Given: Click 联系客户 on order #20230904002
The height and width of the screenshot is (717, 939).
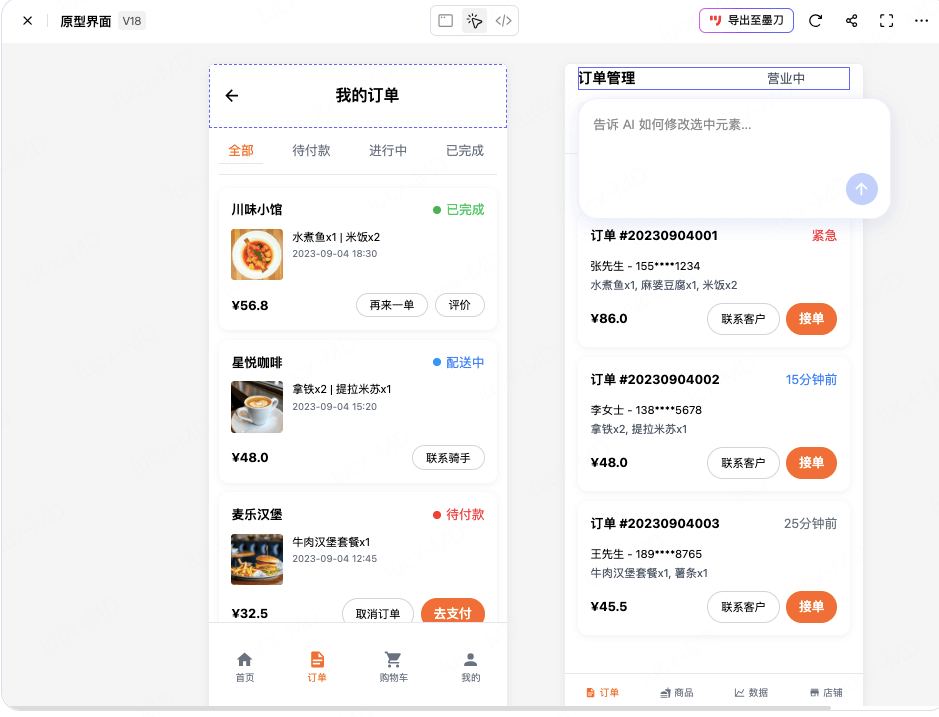Looking at the screenshot, I should coord(743,463).
